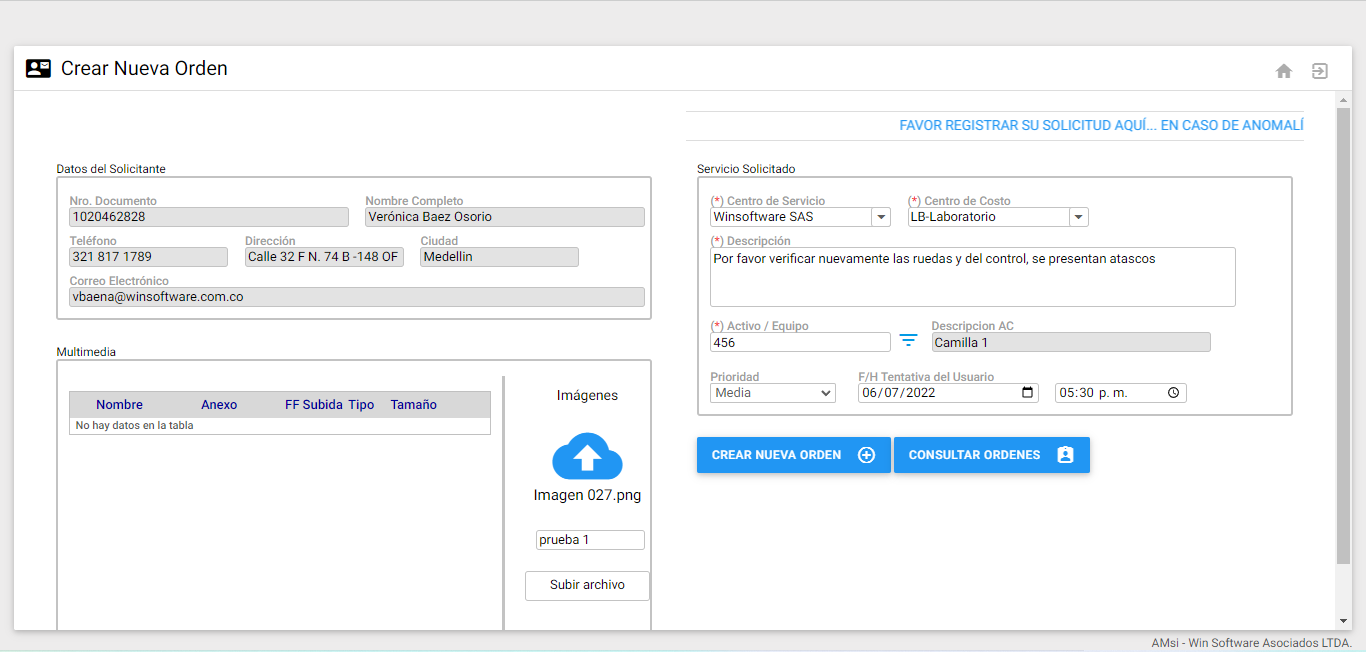The width and height of the screenshot is (1366, 652).
Task: Sort by Tamaño column header
Action: pos(414,405)
